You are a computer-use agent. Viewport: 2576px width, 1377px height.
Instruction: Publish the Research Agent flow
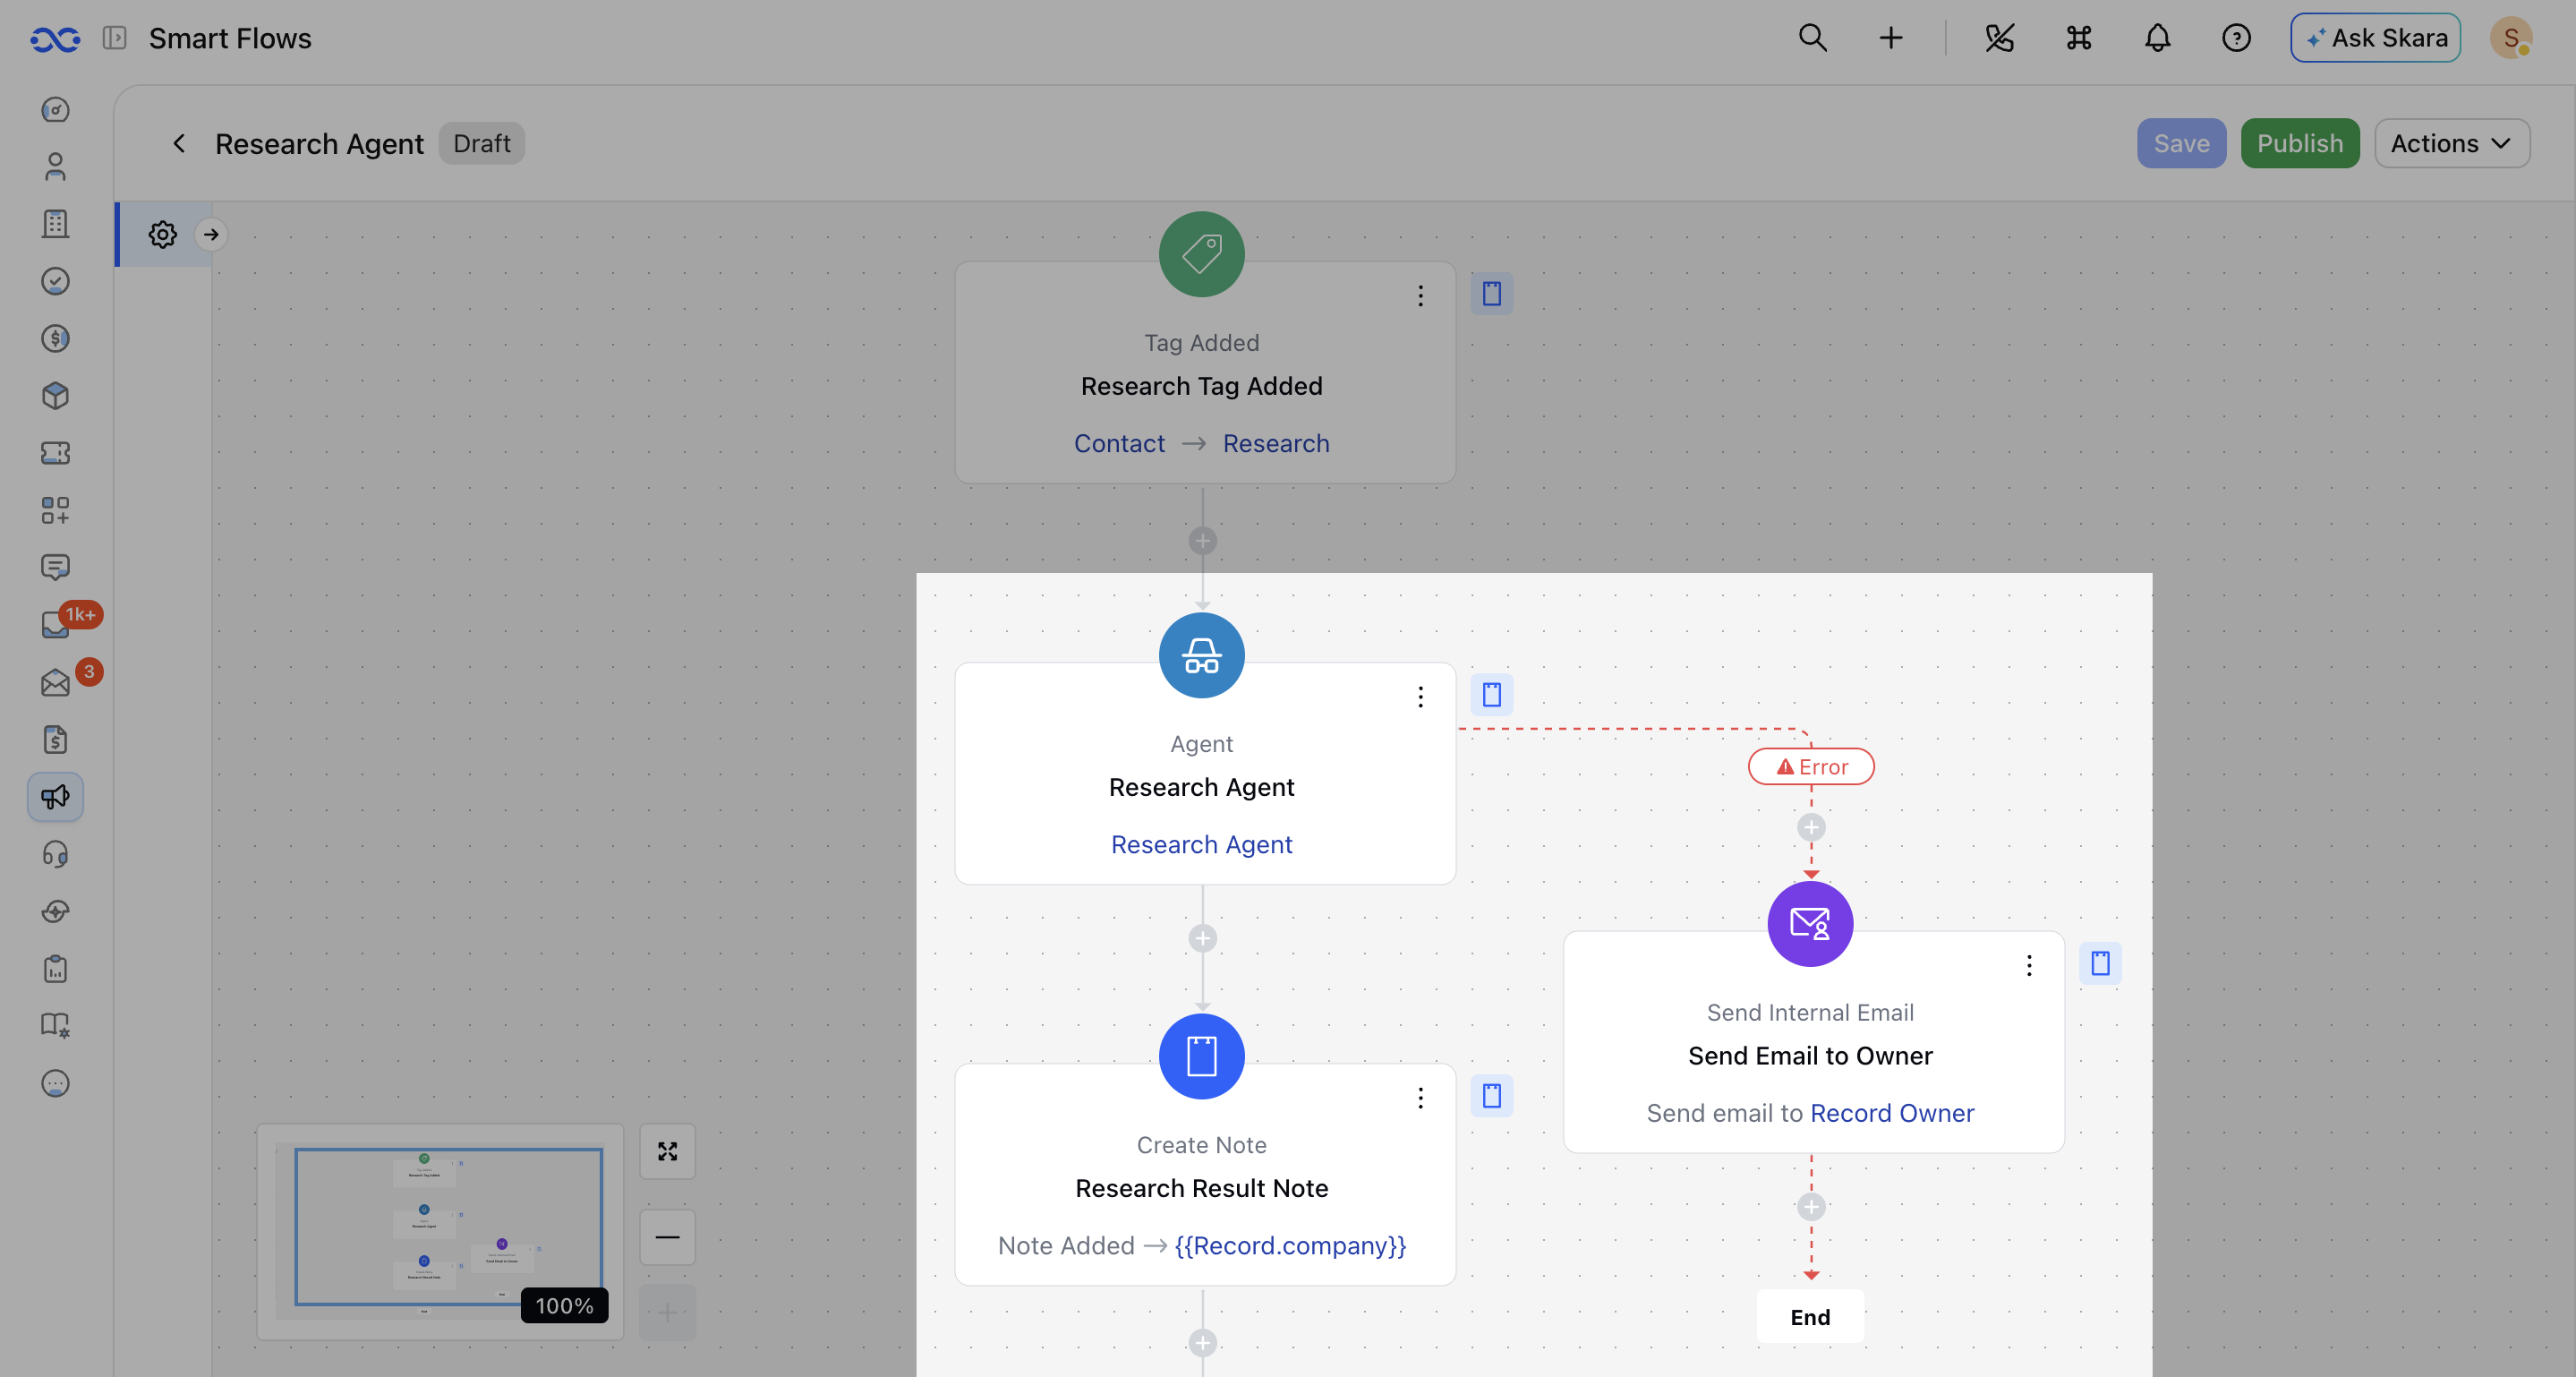click(x=2300, y=143)
